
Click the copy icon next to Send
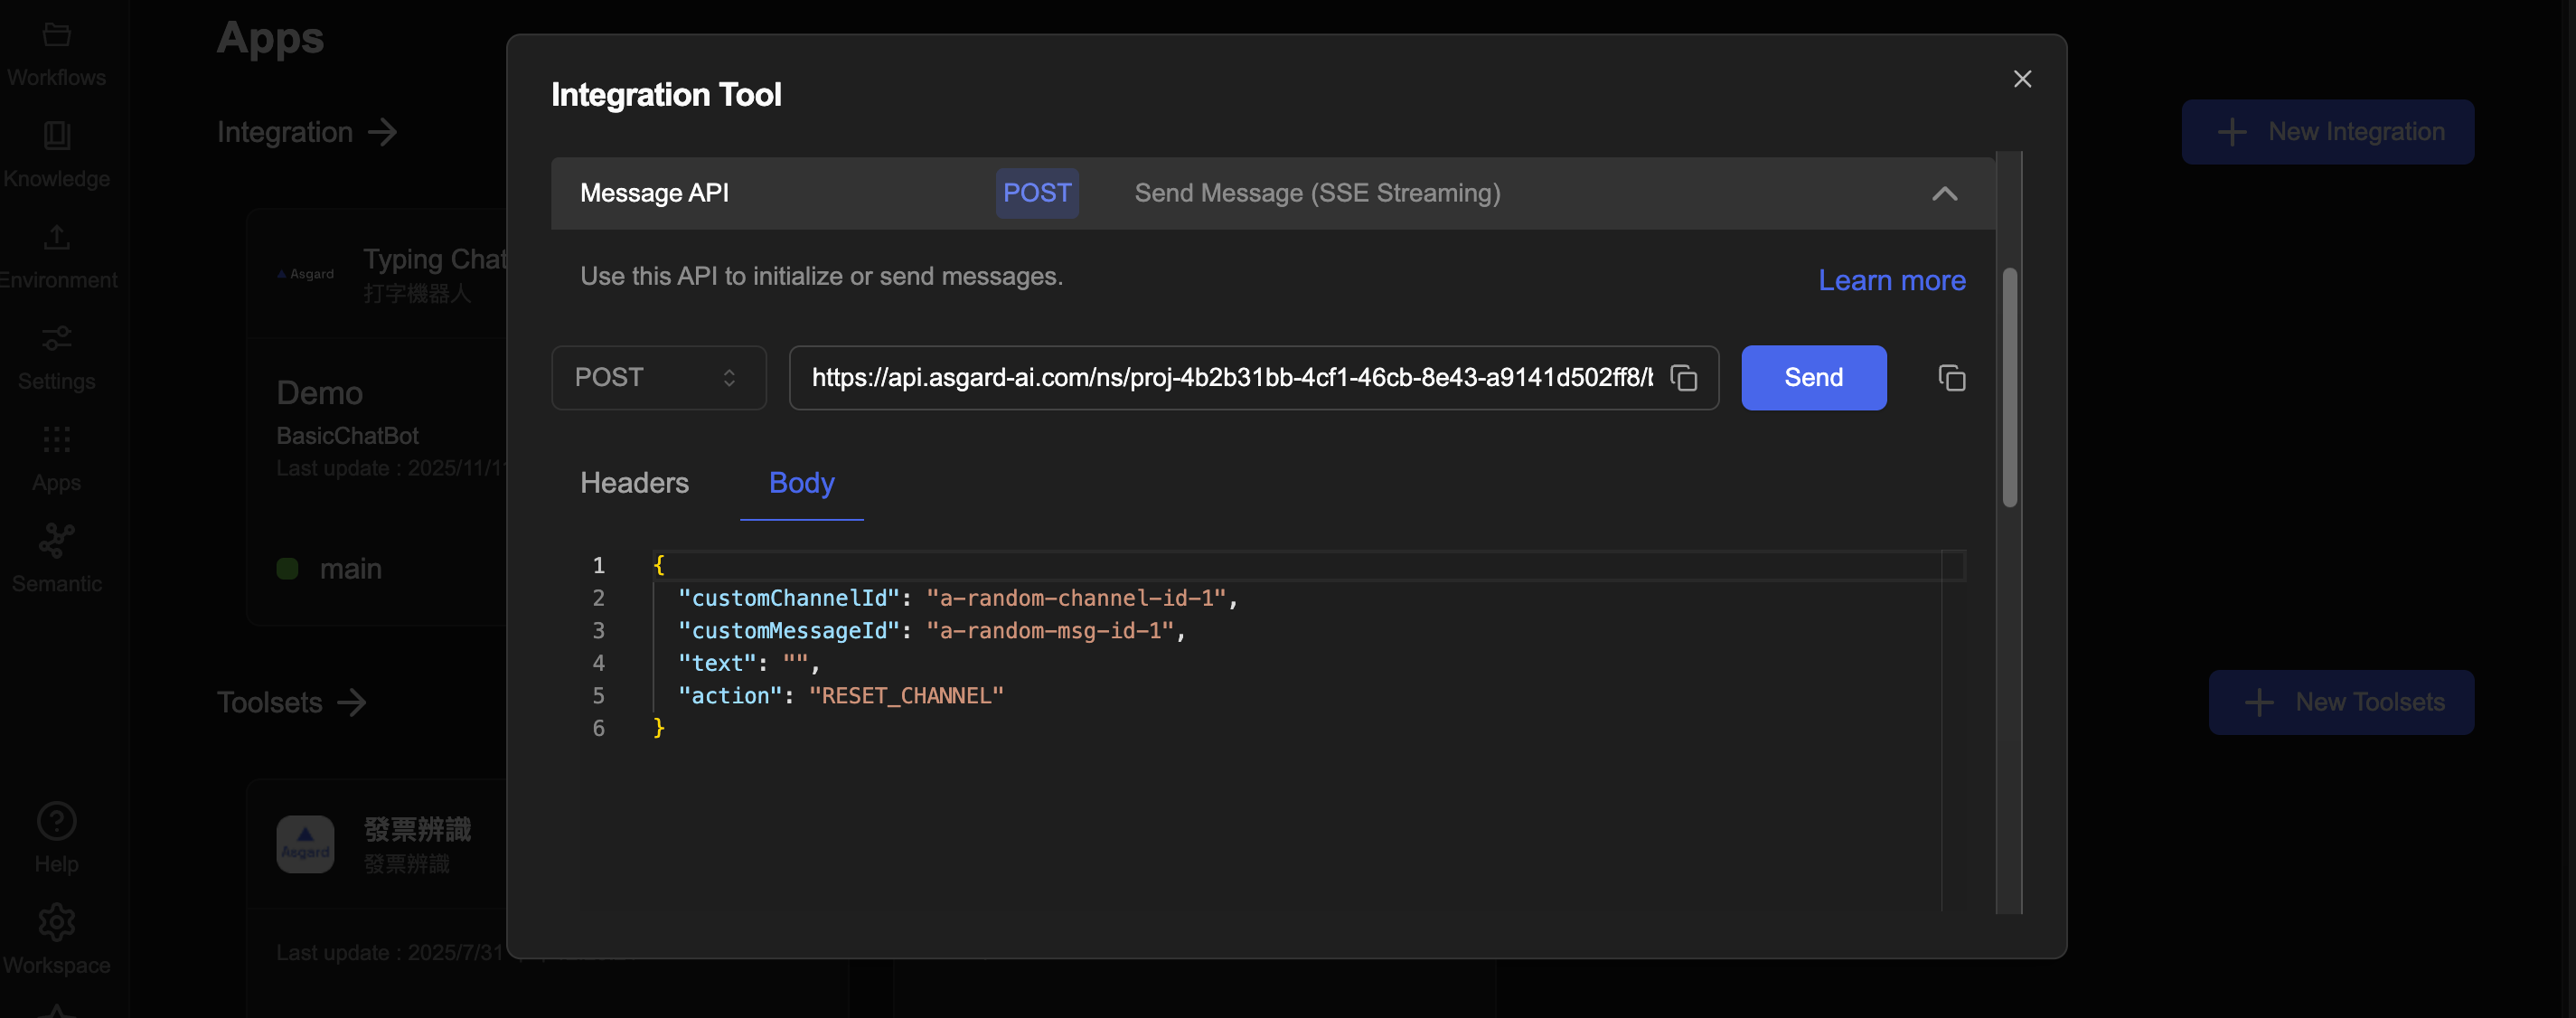click(x=1951, y=378)
